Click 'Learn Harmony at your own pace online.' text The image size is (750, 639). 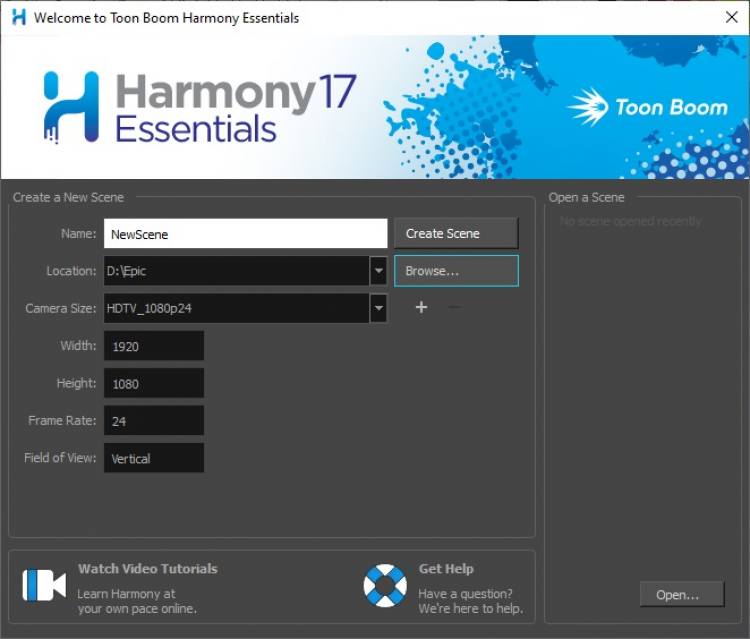[137, 601]
